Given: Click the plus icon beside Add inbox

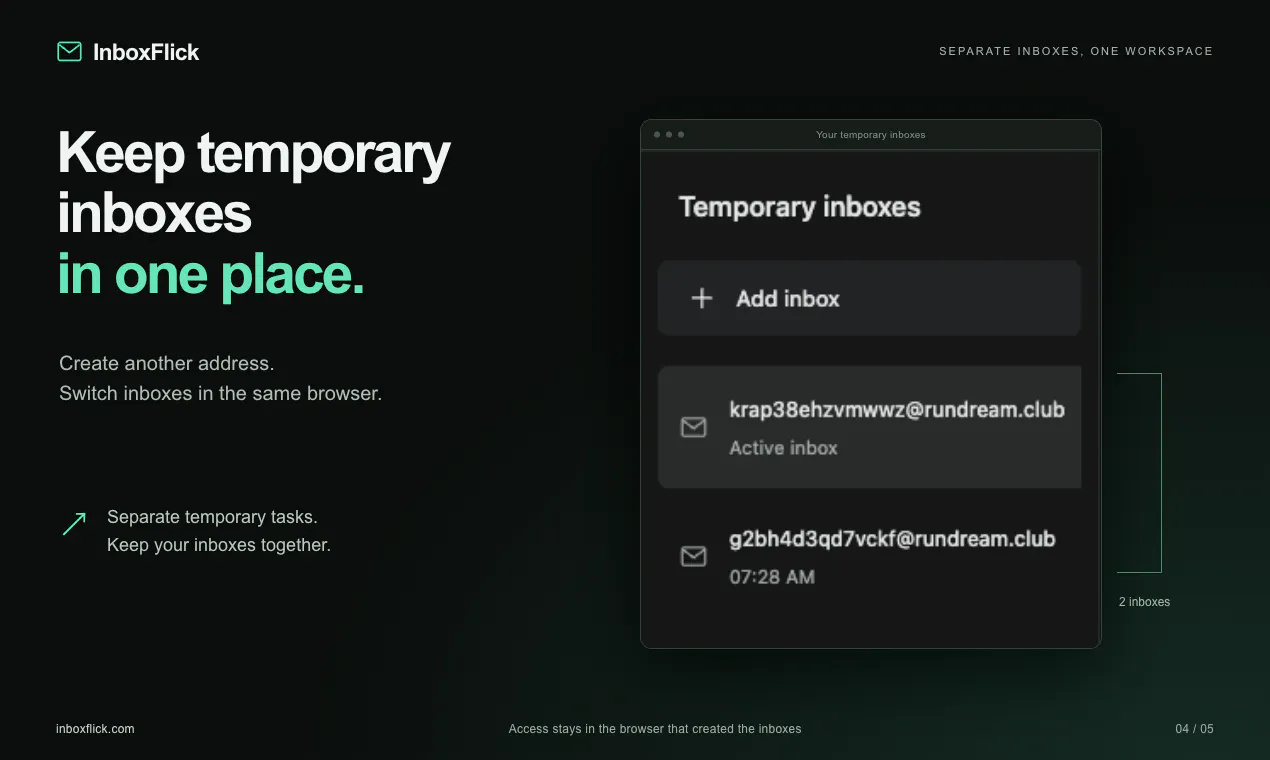Looking at the screenshot, I should pyautogui.click(x=702, y=298).
